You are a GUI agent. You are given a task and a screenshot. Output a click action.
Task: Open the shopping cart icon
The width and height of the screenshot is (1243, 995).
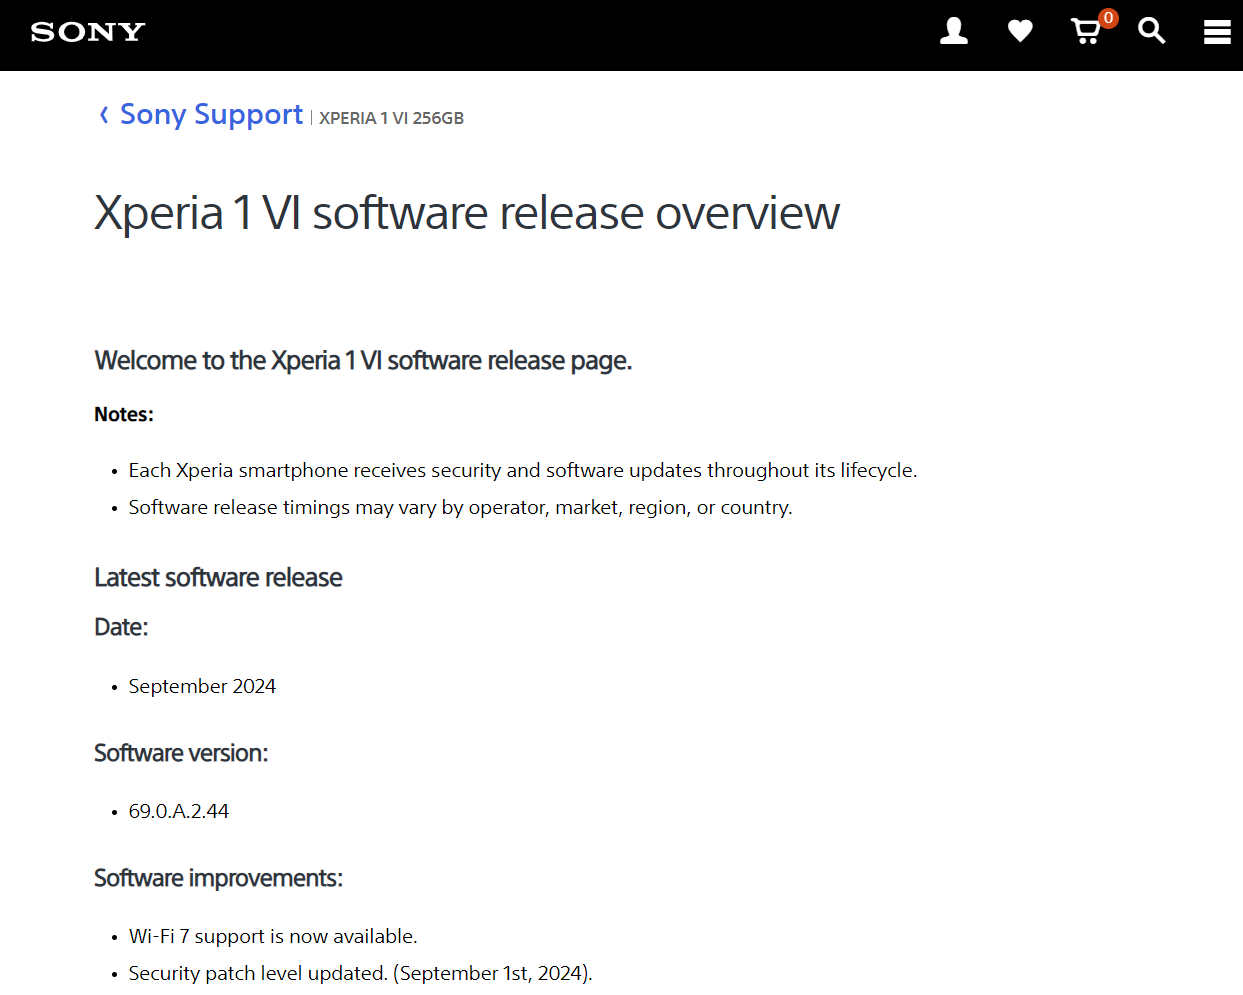coord(1085,33)
